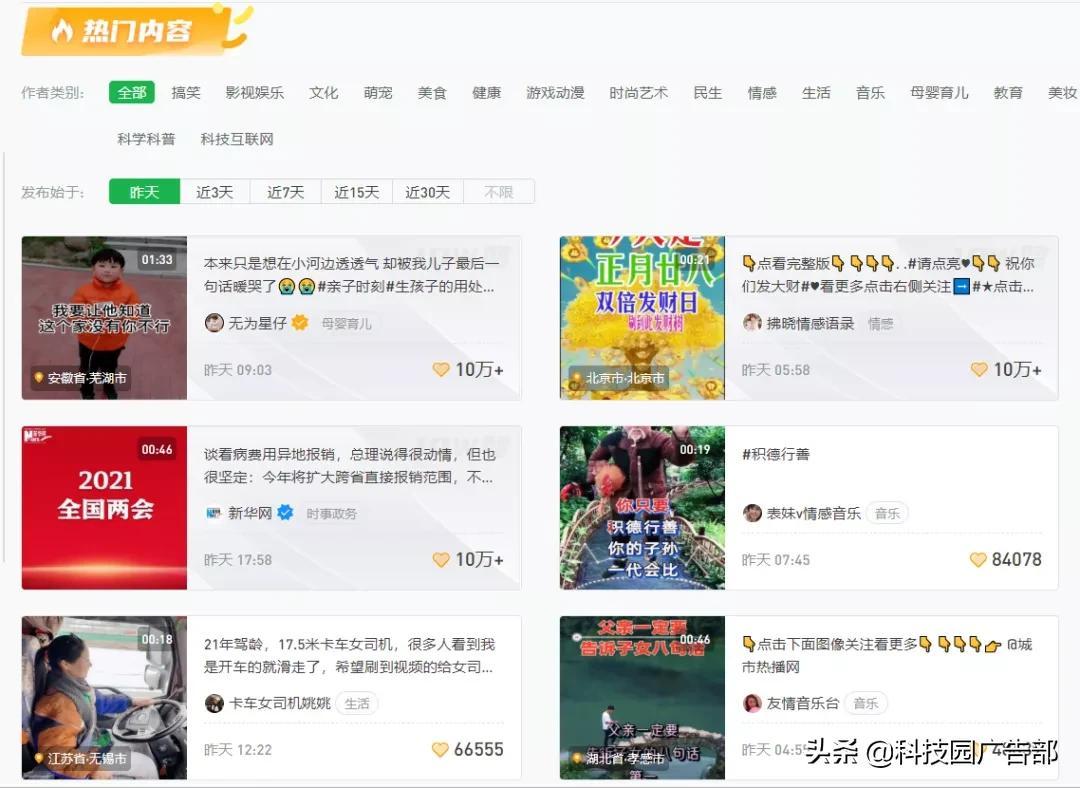The width and height of the screenshot is (1080, 788).
Task: Click heart icon on 拂晓情感语录 card
Action: pos(979,370)
